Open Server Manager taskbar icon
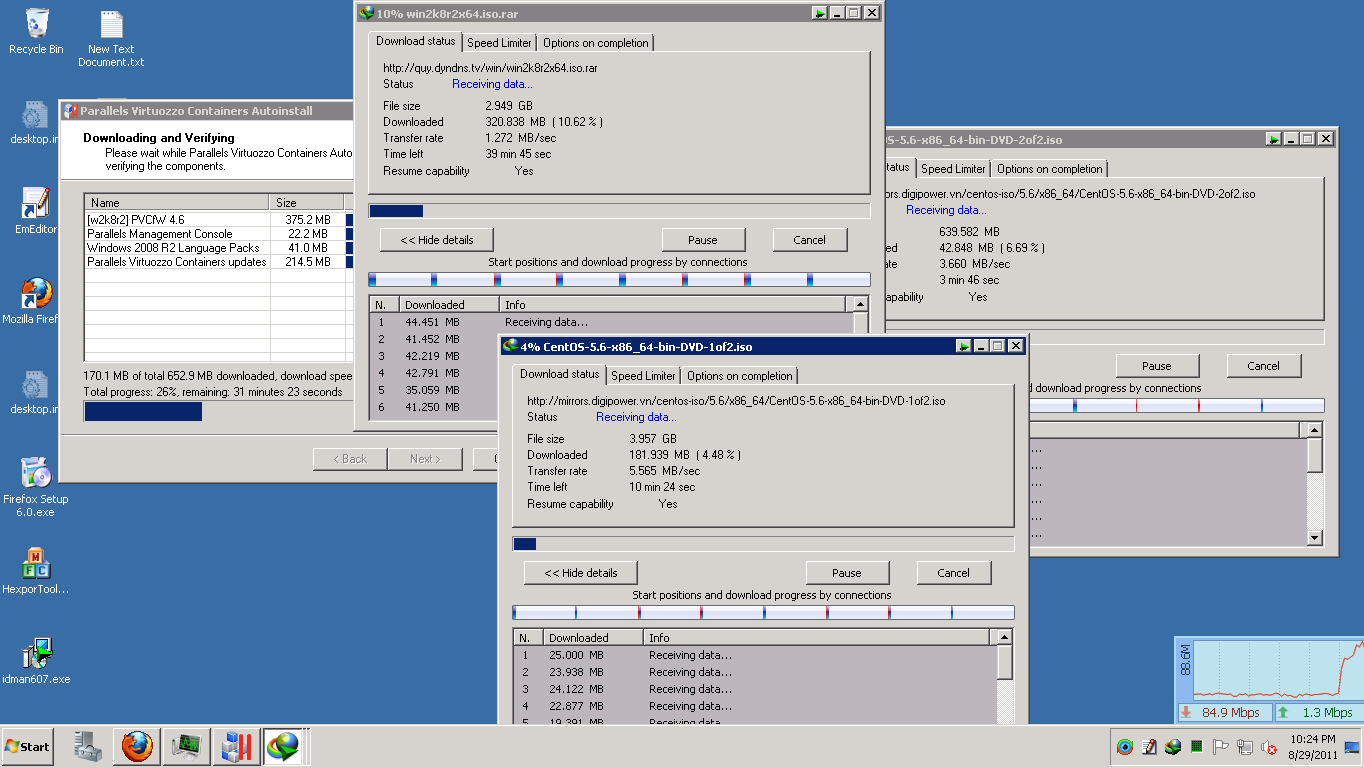This screenshot has width=1364, height=768. (x=88, y=746)
